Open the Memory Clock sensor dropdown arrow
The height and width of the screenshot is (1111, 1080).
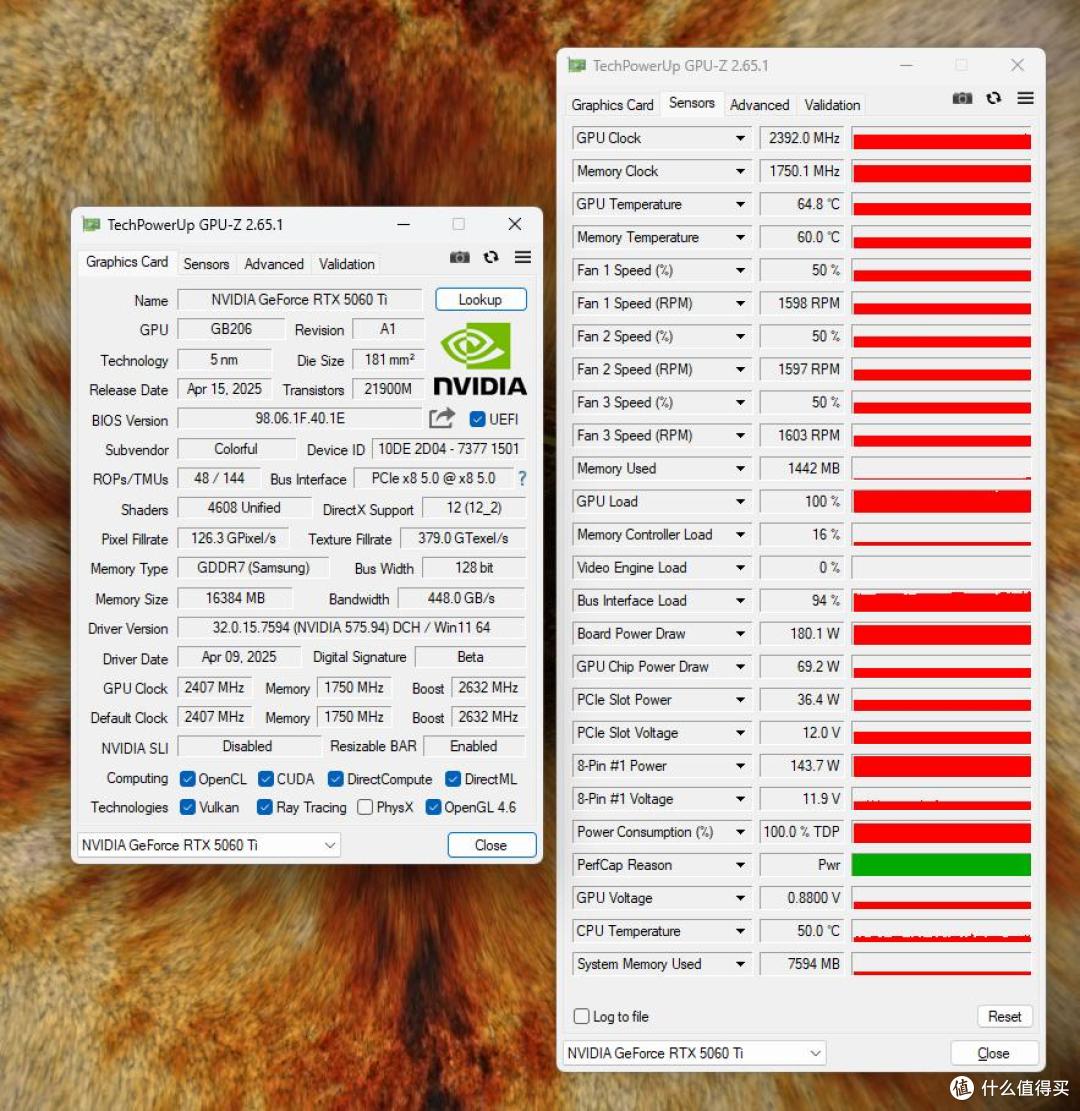point(740,171)
